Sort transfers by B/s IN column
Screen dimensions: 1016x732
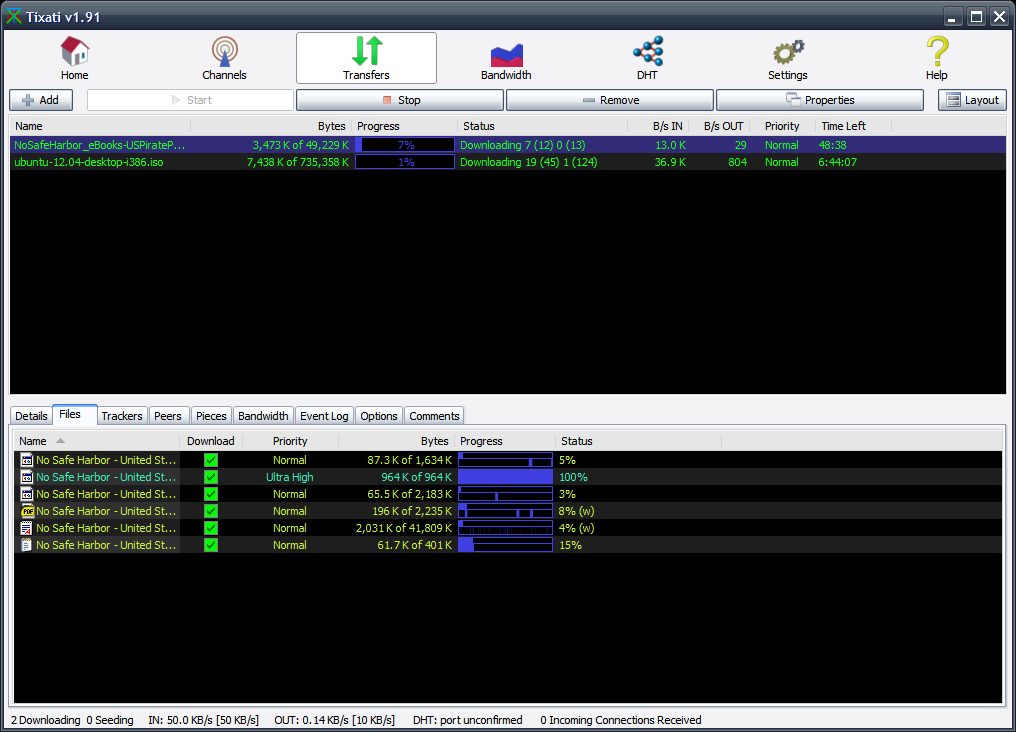[658, 126]
